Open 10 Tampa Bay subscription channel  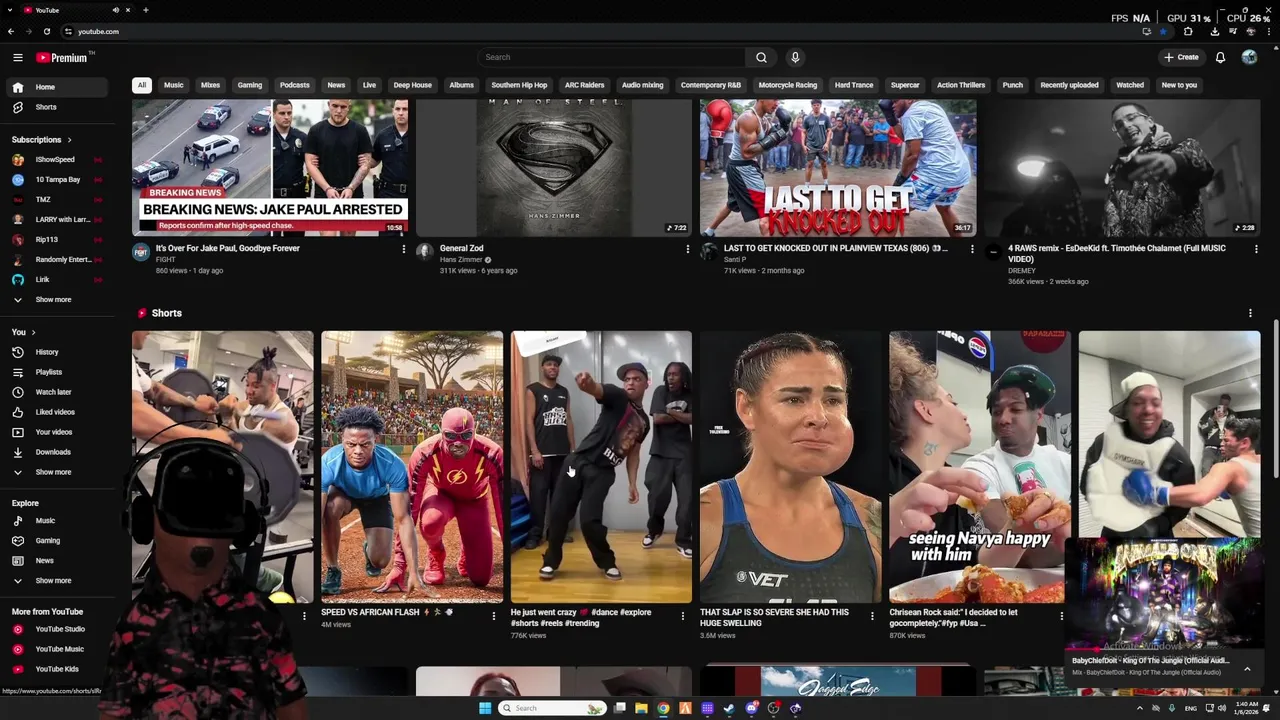tap(55, 180)
